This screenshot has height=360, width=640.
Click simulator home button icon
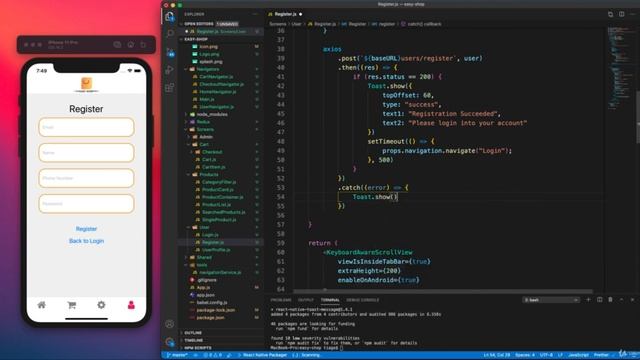pos(131,44)
